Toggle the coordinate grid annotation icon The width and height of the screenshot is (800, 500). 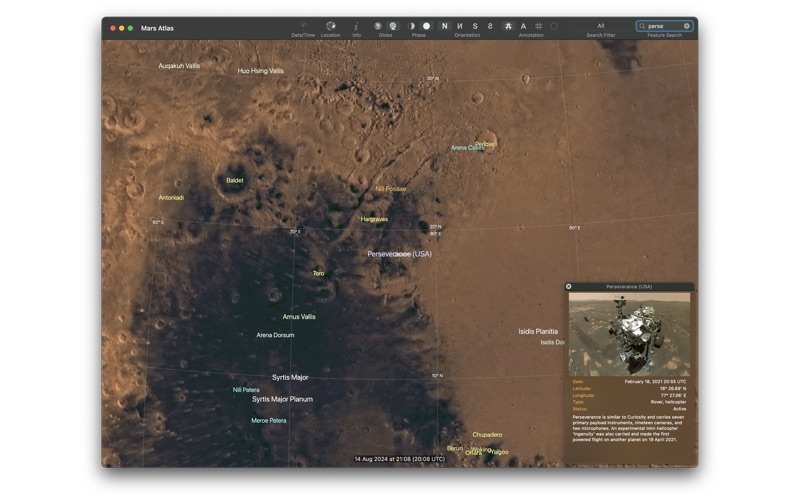click(x=539, y=26)
